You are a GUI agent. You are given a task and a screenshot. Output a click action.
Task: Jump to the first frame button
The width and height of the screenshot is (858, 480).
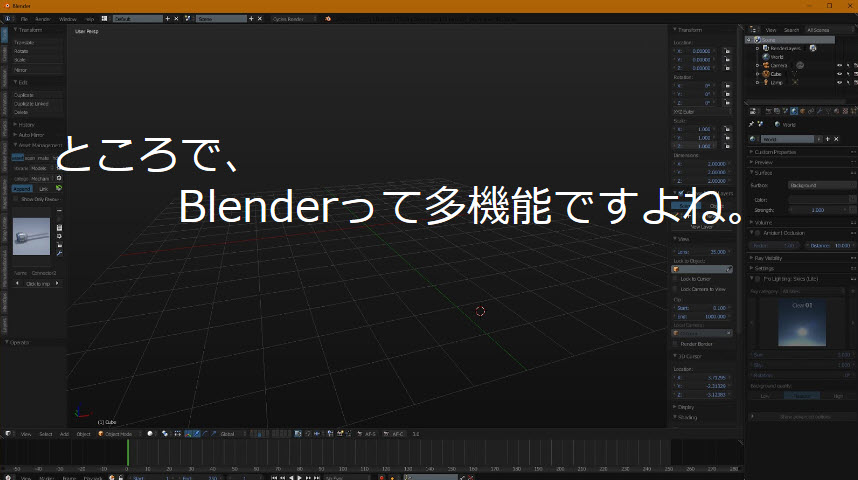tap(274, 478)
